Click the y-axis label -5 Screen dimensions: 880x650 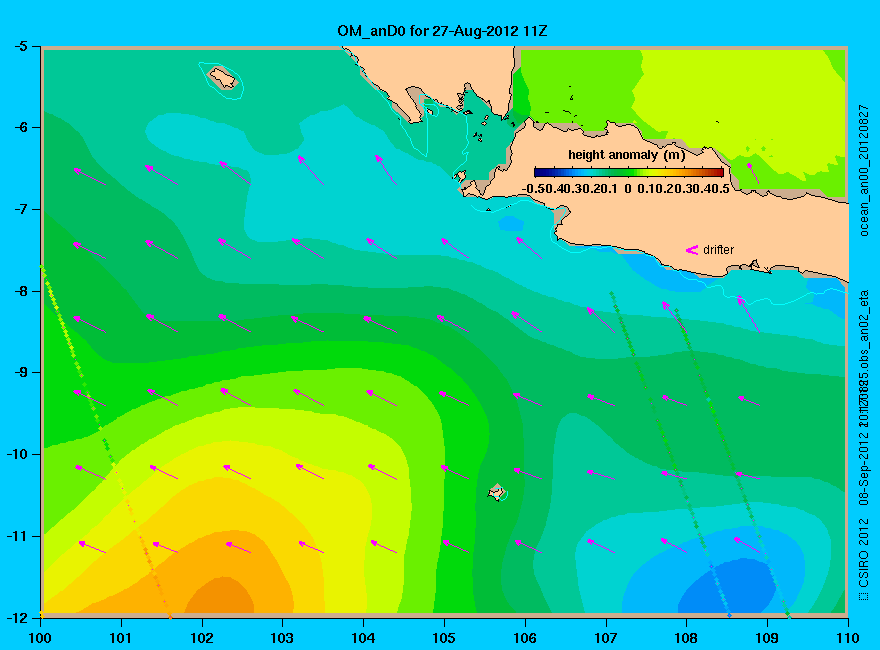(x=20, y=46)
